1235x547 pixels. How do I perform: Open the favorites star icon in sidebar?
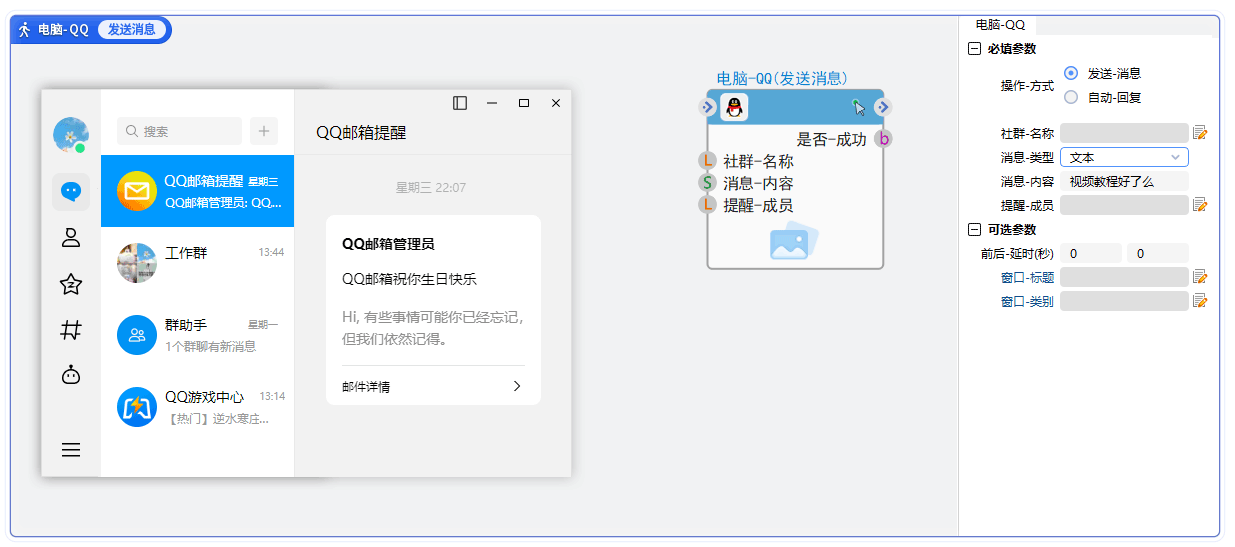(71, 285)
